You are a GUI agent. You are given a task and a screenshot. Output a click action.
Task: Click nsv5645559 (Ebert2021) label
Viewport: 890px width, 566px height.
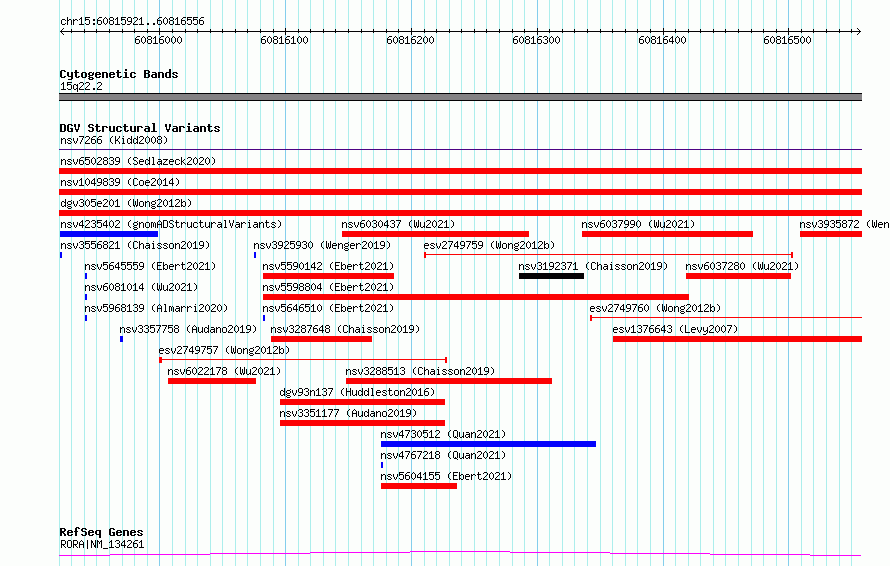click(150, 266)
